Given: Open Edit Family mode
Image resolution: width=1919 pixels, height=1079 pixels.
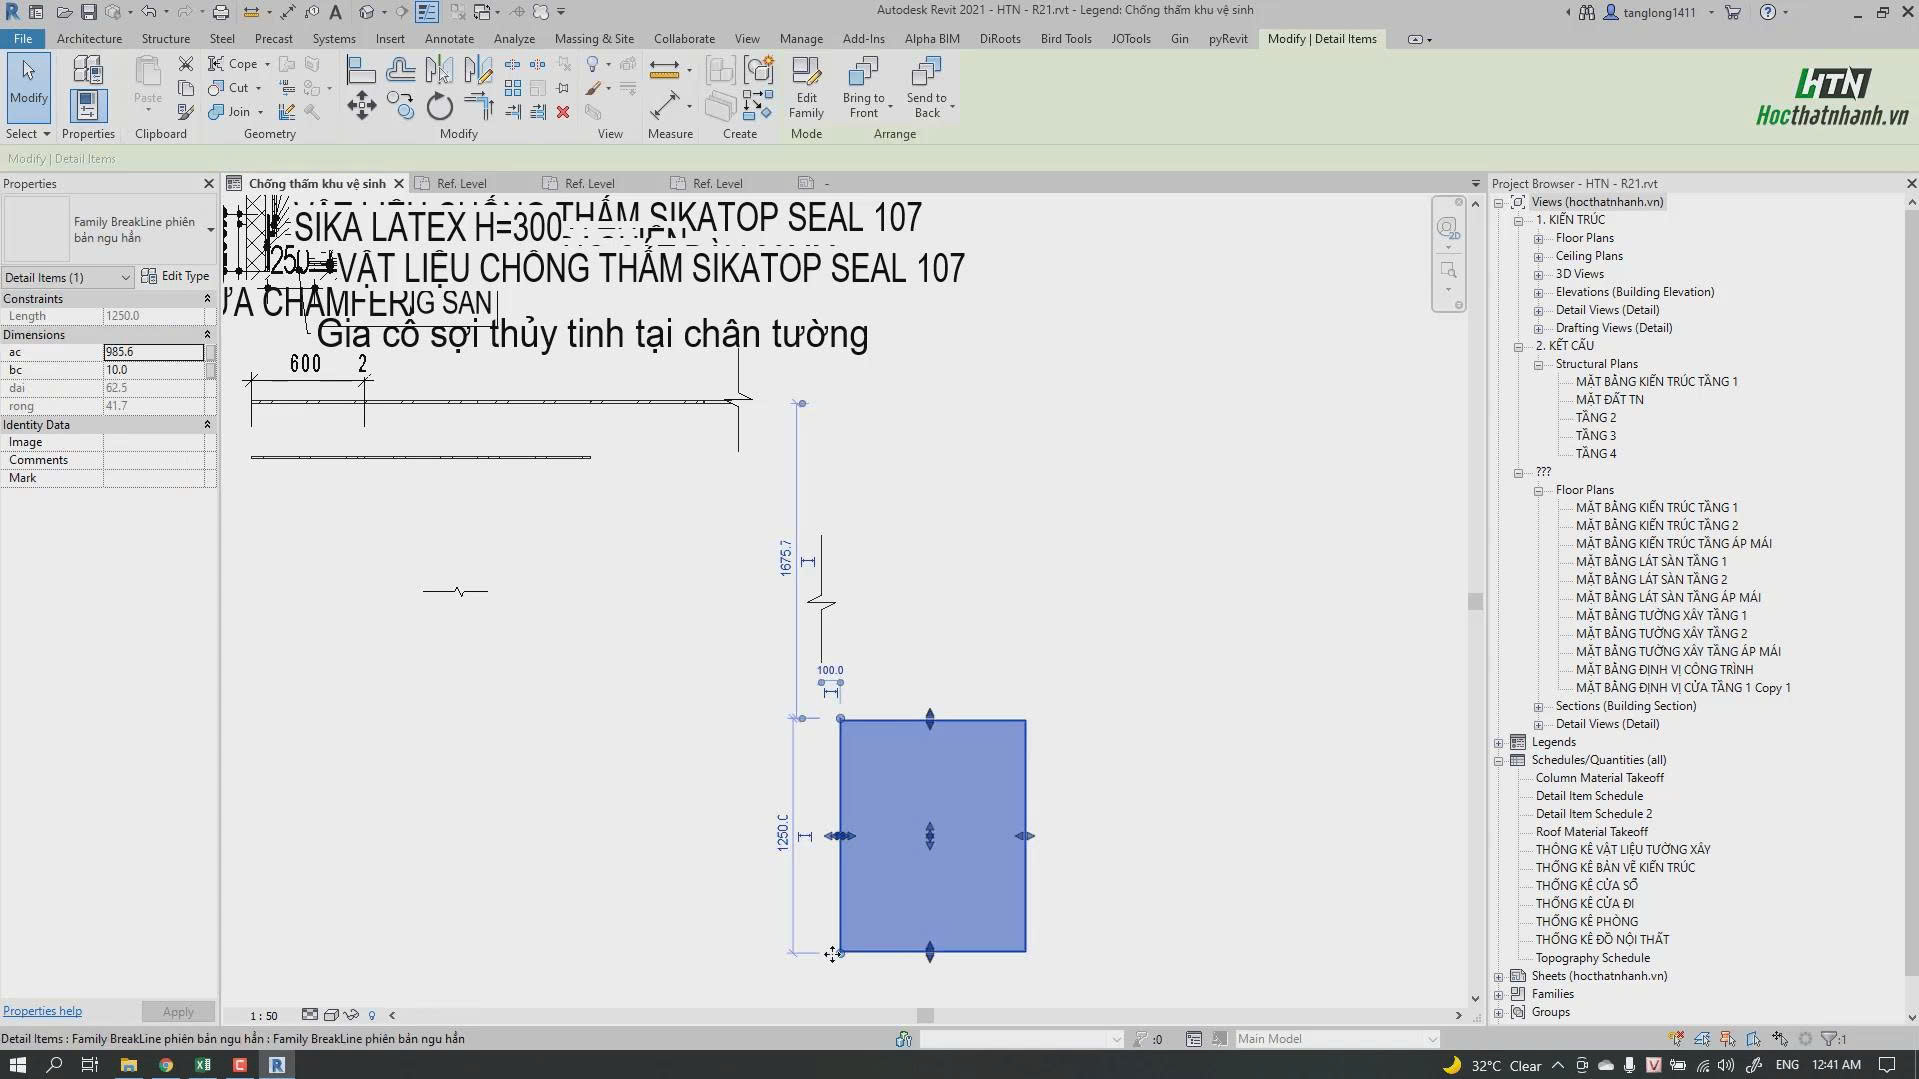Looking at the screenshot, I should click(x=805, y=88).
